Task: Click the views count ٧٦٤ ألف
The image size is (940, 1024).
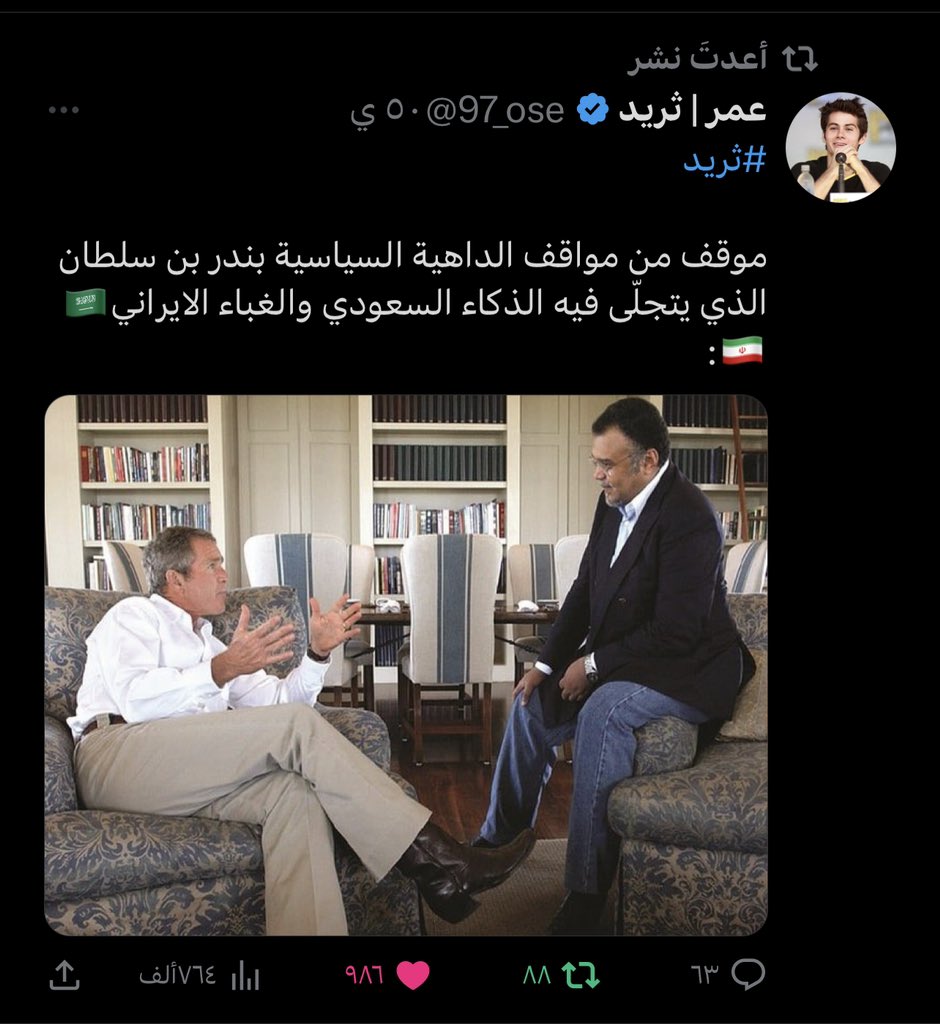Action: point(177,976)
